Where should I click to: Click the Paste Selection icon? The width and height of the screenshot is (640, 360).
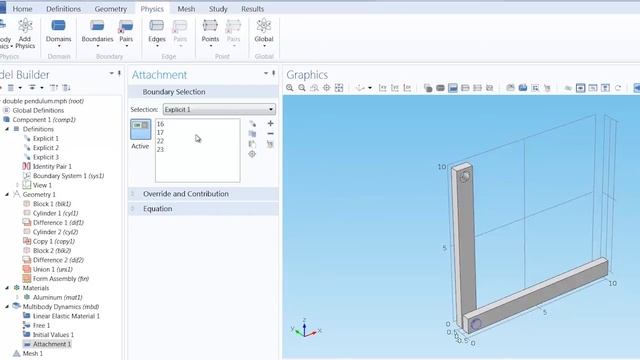[252, 144]
